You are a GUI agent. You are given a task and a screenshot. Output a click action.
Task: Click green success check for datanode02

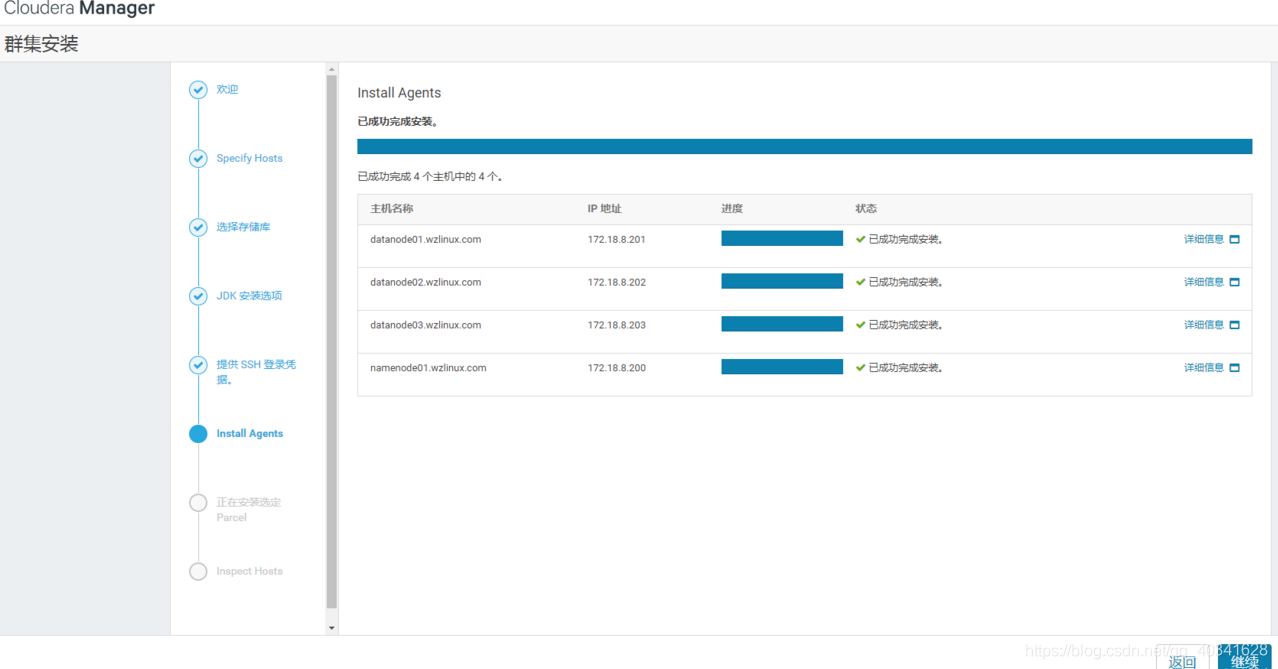860,283
